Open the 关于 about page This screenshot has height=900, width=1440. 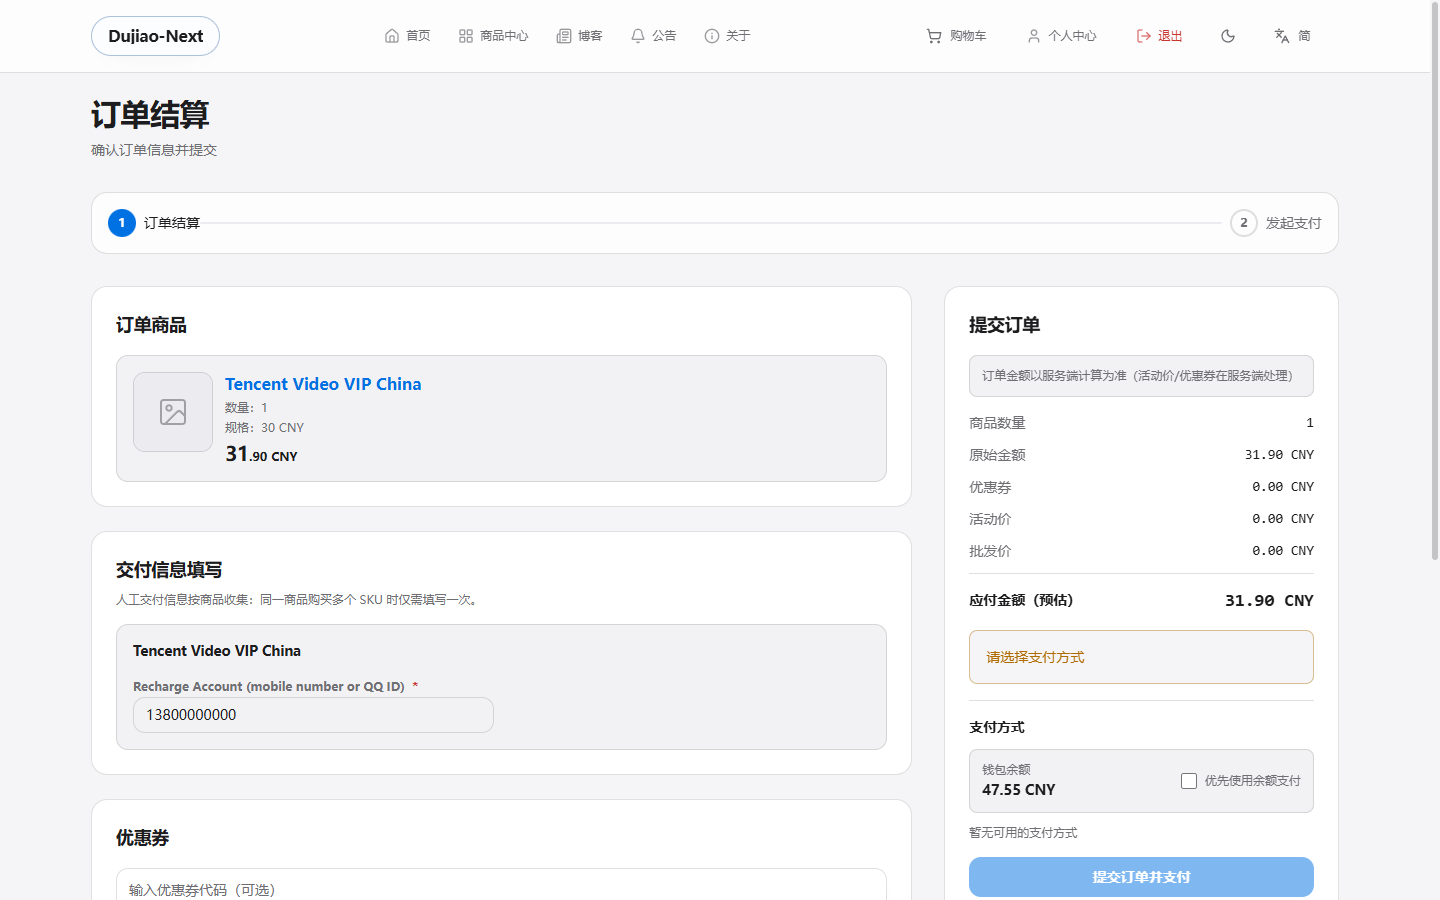pyautogui.click(x=738, y=36)
